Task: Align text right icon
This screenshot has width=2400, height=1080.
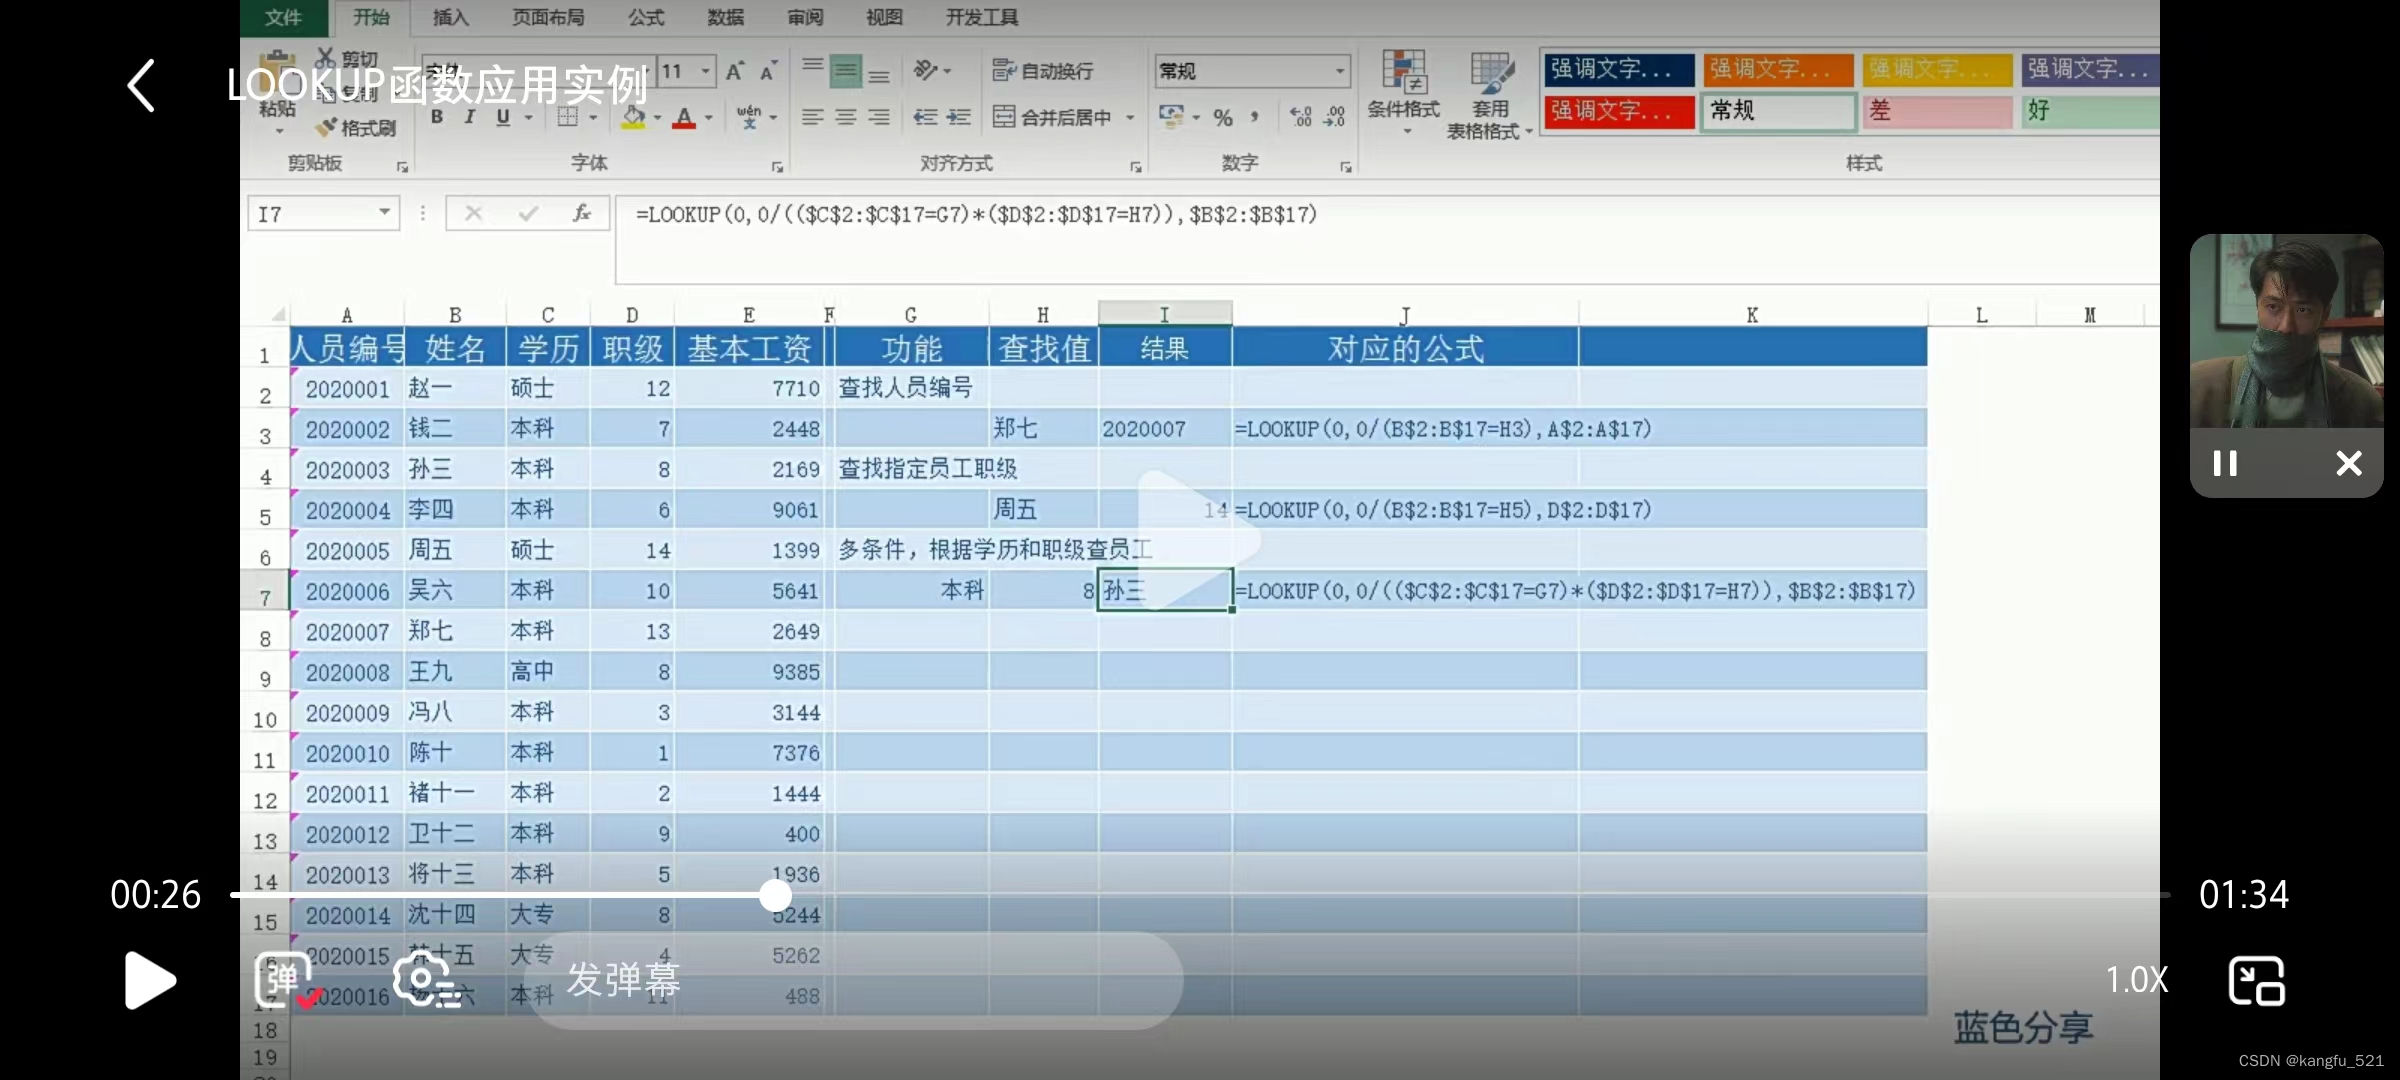Action: [x=879, y=117]
